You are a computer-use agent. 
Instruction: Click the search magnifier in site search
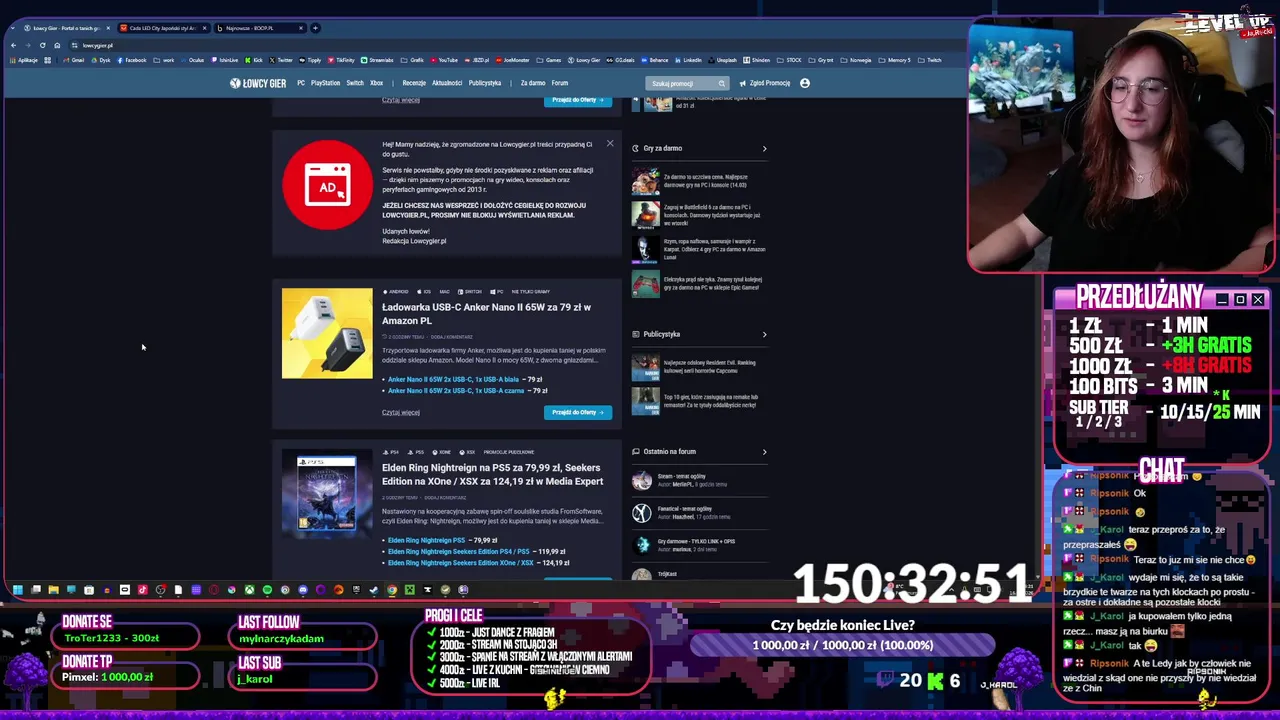pos(721,83)
